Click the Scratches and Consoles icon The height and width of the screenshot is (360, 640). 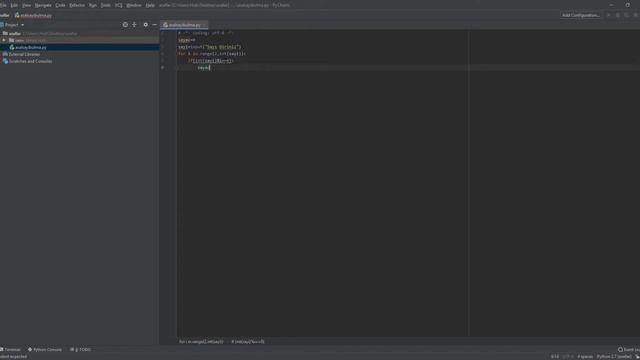click(x=5, y=61)
